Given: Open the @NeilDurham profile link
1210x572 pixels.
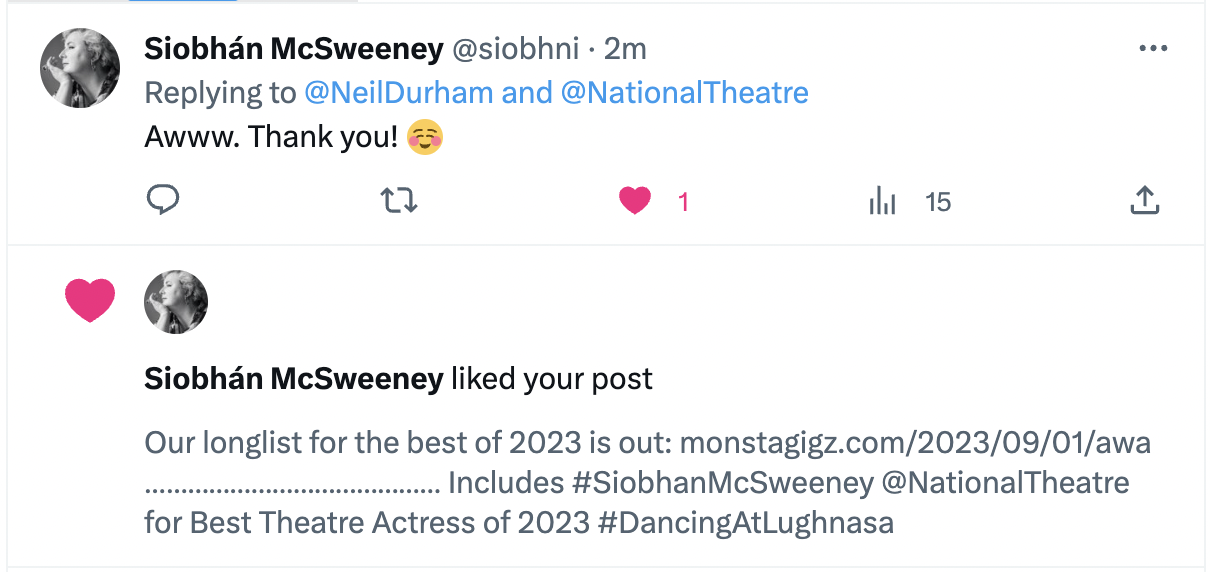Looking at the screenshot, I should point(398,93).
